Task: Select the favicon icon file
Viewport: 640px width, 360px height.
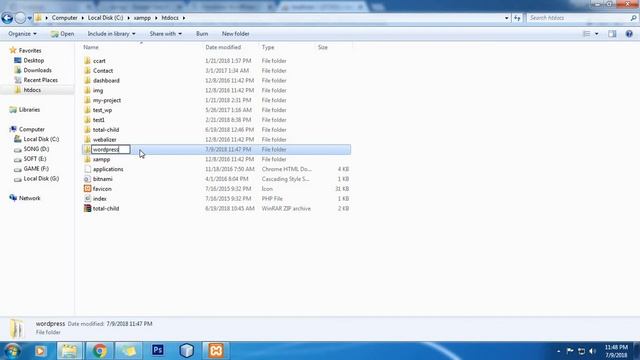Action: tap(87, 189)
